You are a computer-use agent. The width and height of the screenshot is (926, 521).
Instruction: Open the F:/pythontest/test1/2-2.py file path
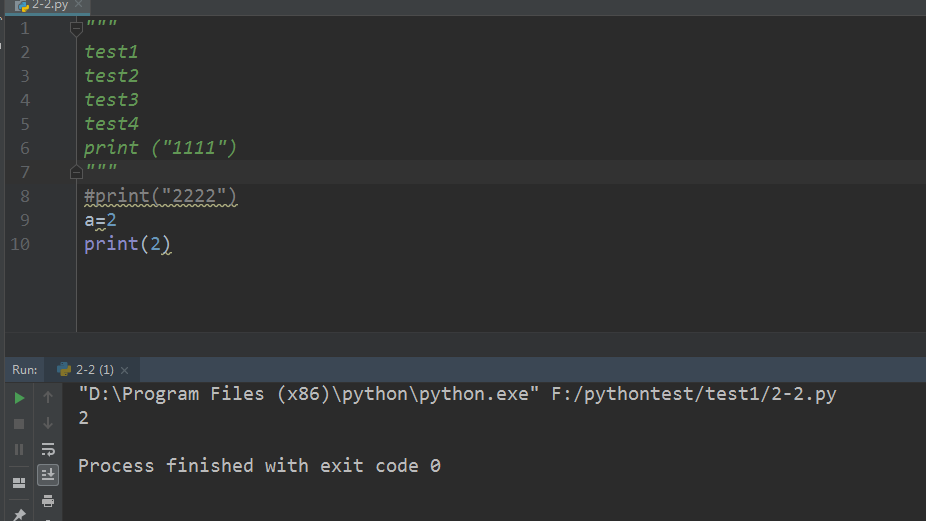[694, 394]
